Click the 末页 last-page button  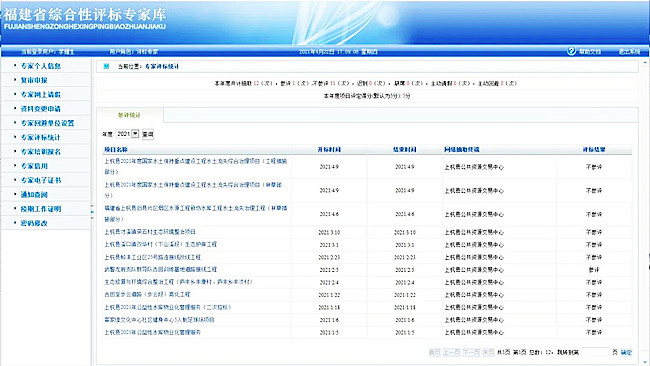pyautogui.click(x=488, y=352)
